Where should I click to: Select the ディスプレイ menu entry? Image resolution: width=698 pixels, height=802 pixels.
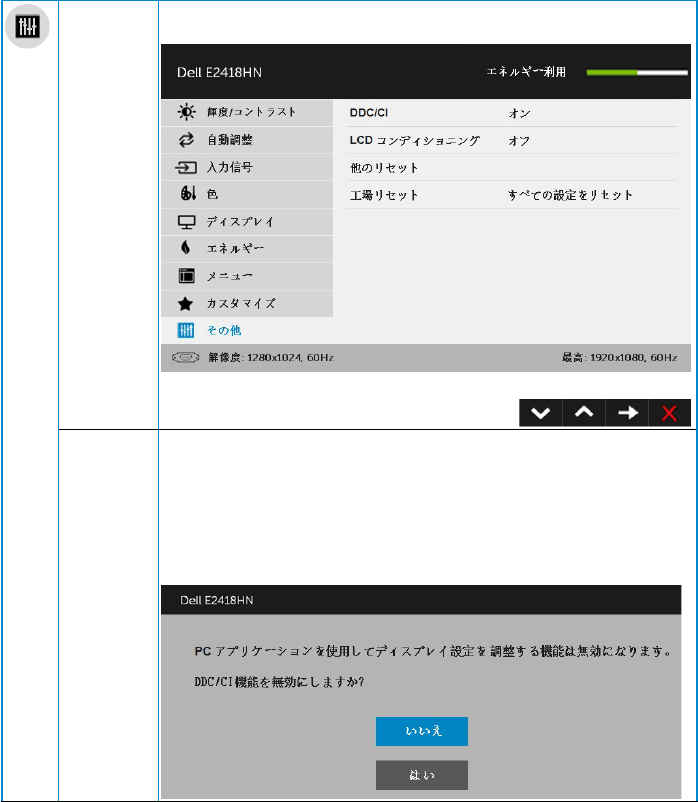click(x=247, y=221)
